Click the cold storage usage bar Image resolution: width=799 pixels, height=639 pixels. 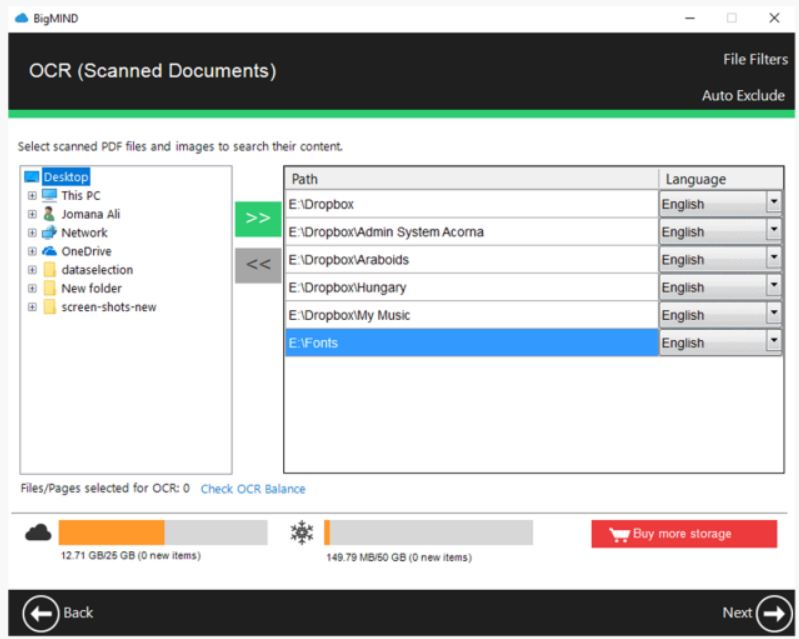428,532
